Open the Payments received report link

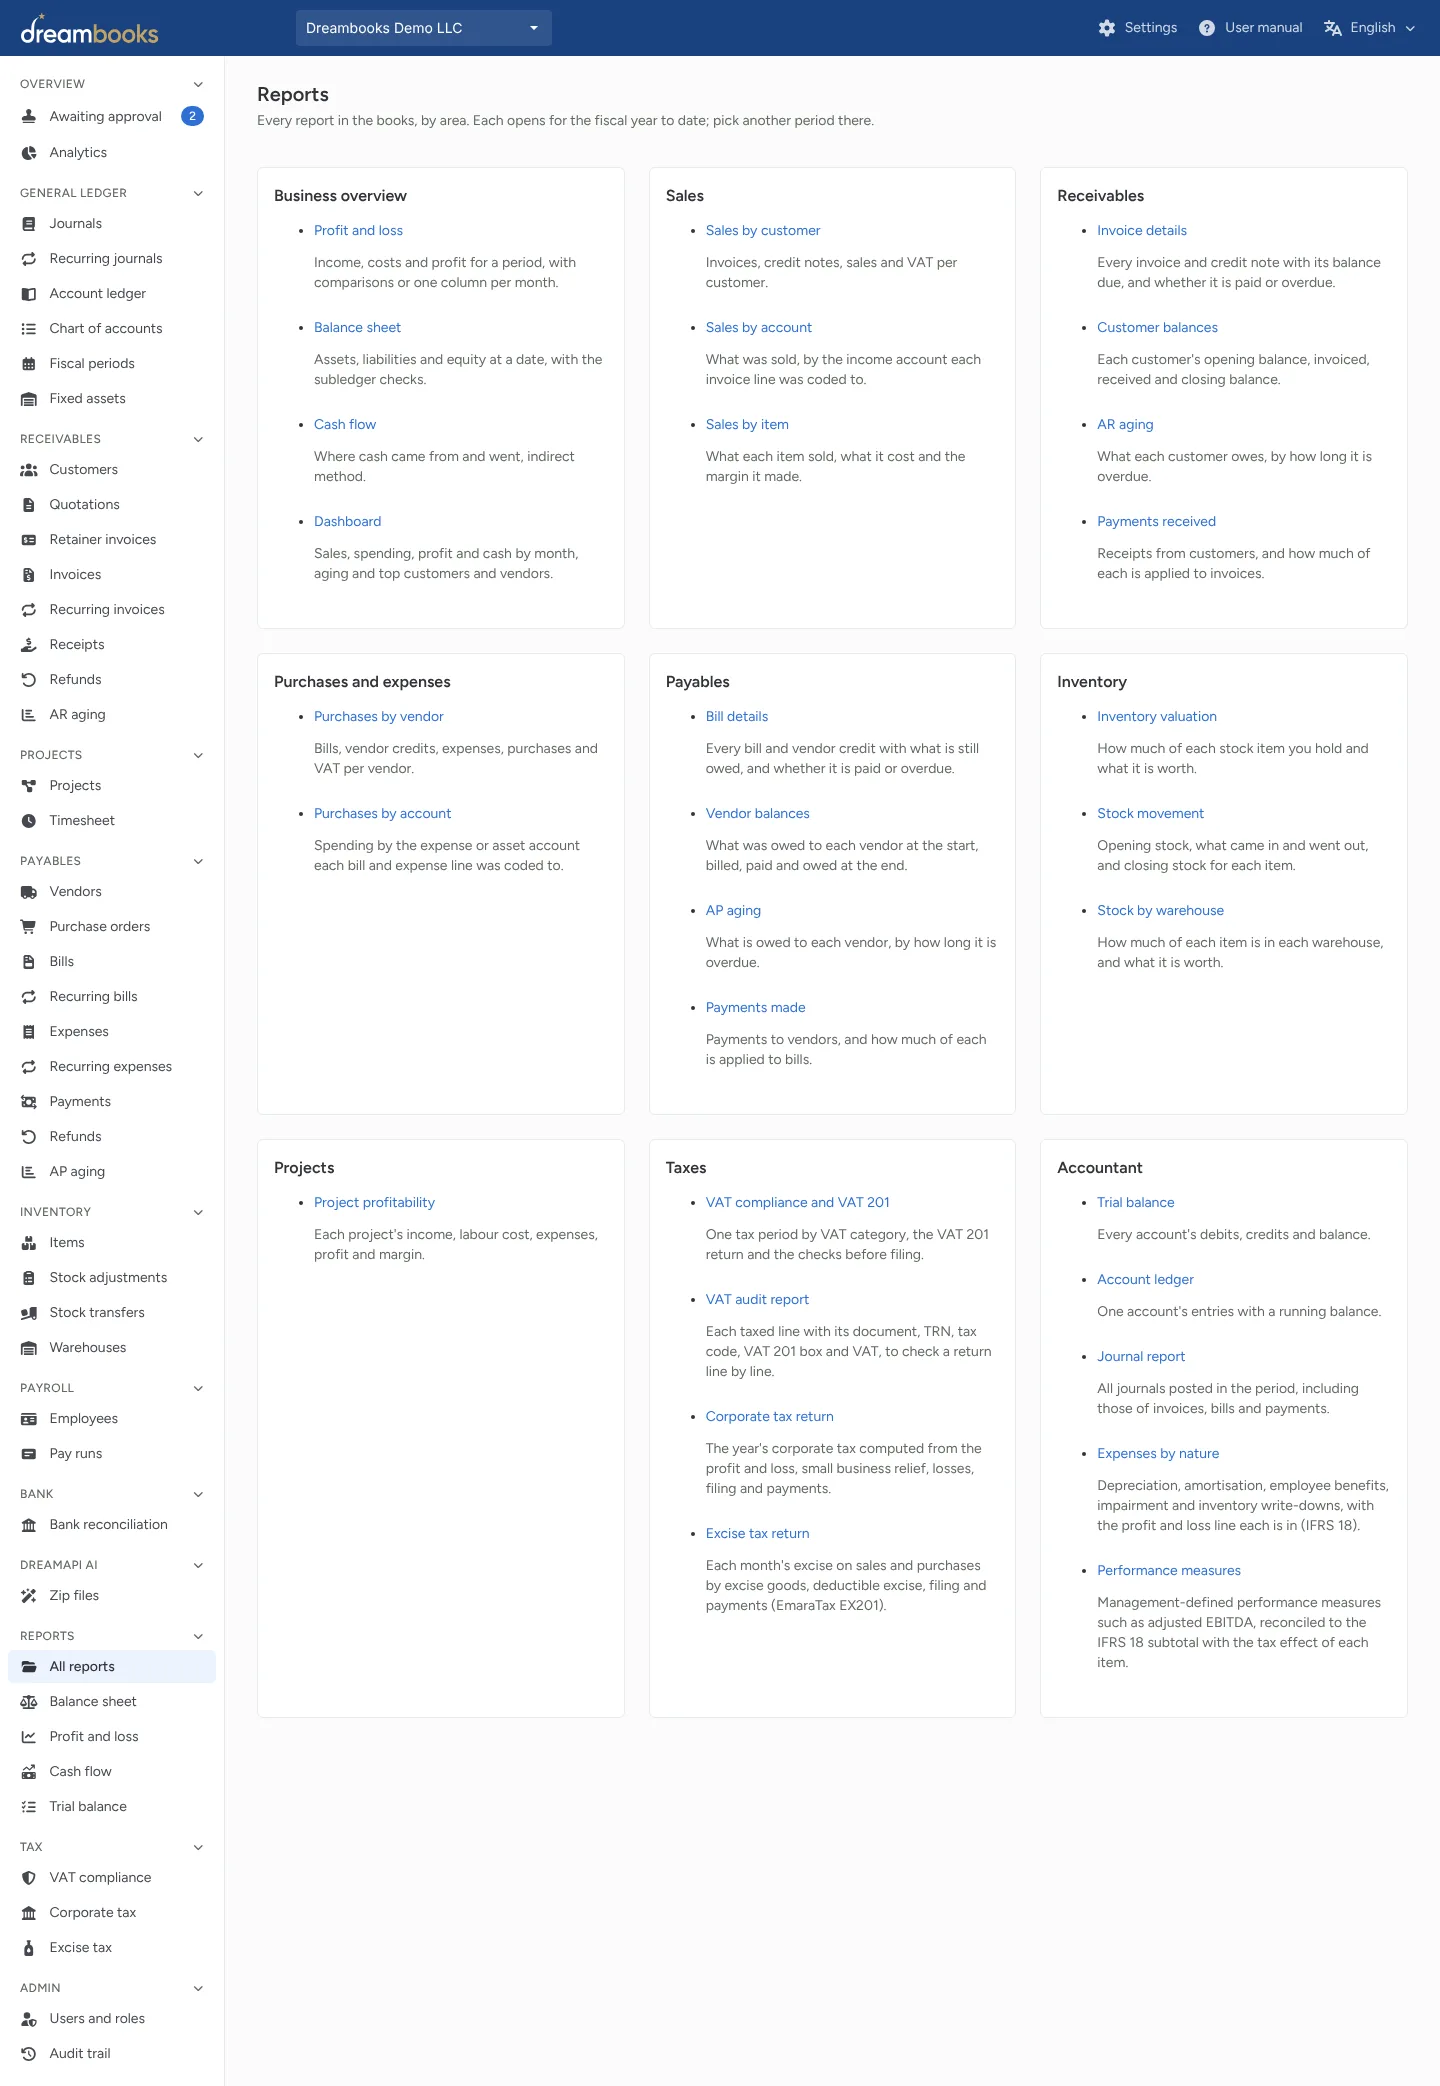coord(1156,521)
